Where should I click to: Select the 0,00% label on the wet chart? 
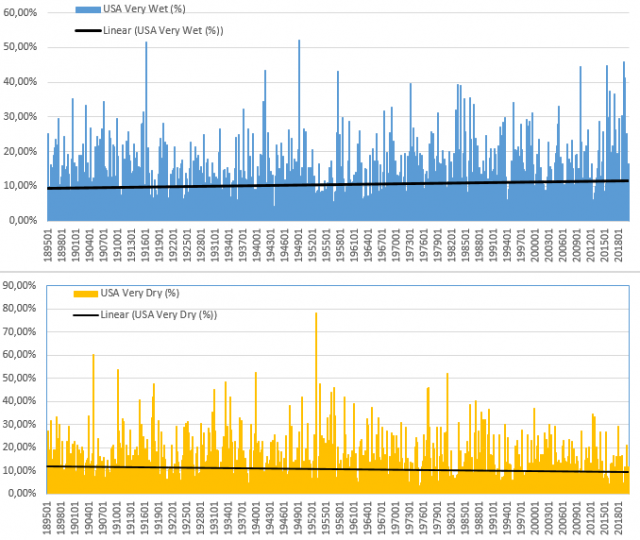coord(24,220)
